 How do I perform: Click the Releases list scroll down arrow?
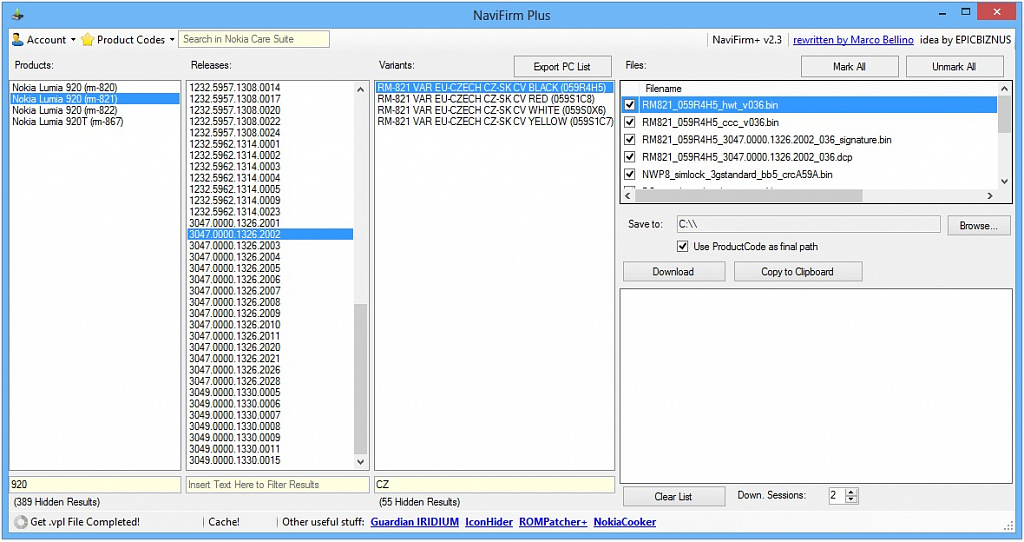[x=360, y=462]
